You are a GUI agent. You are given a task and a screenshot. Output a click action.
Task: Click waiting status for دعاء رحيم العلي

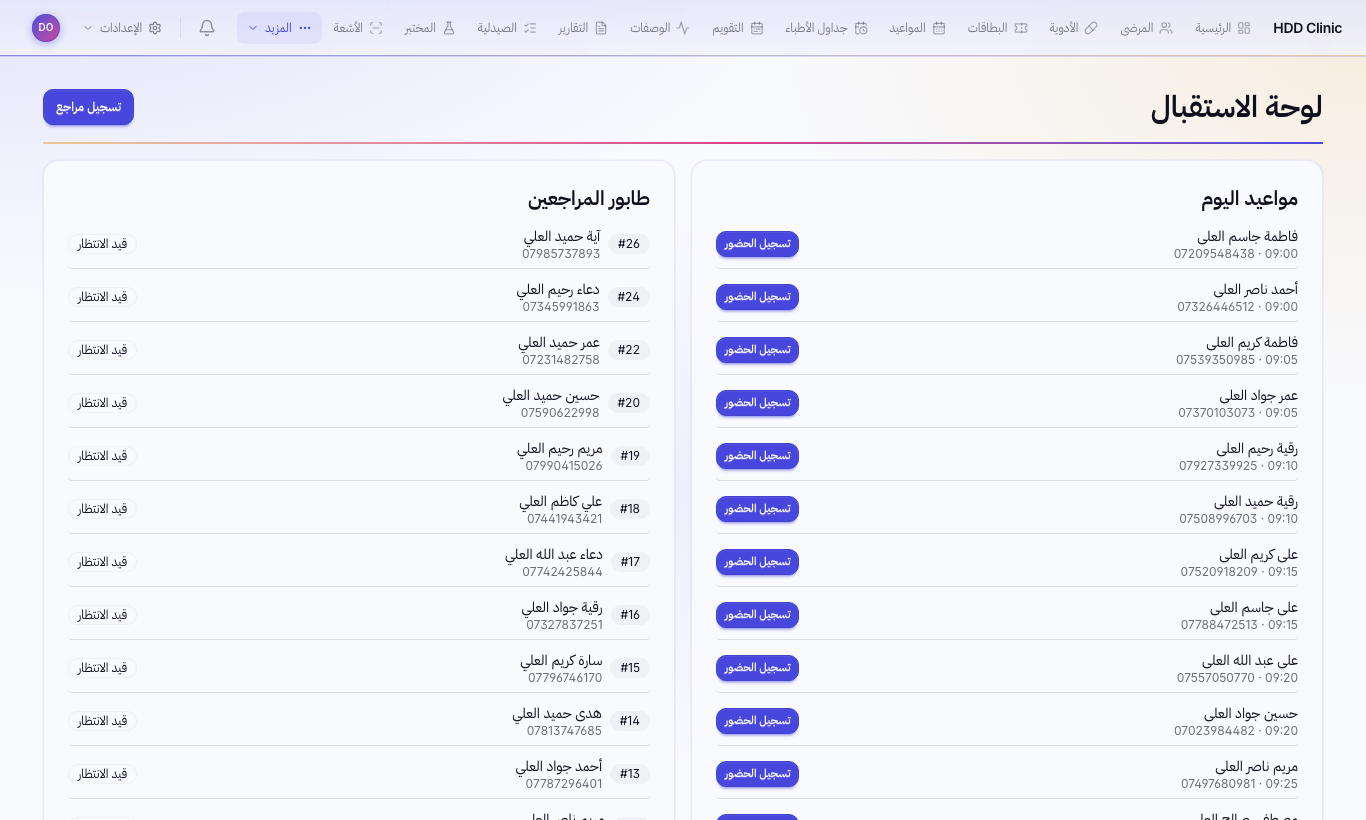click(103, 297)
